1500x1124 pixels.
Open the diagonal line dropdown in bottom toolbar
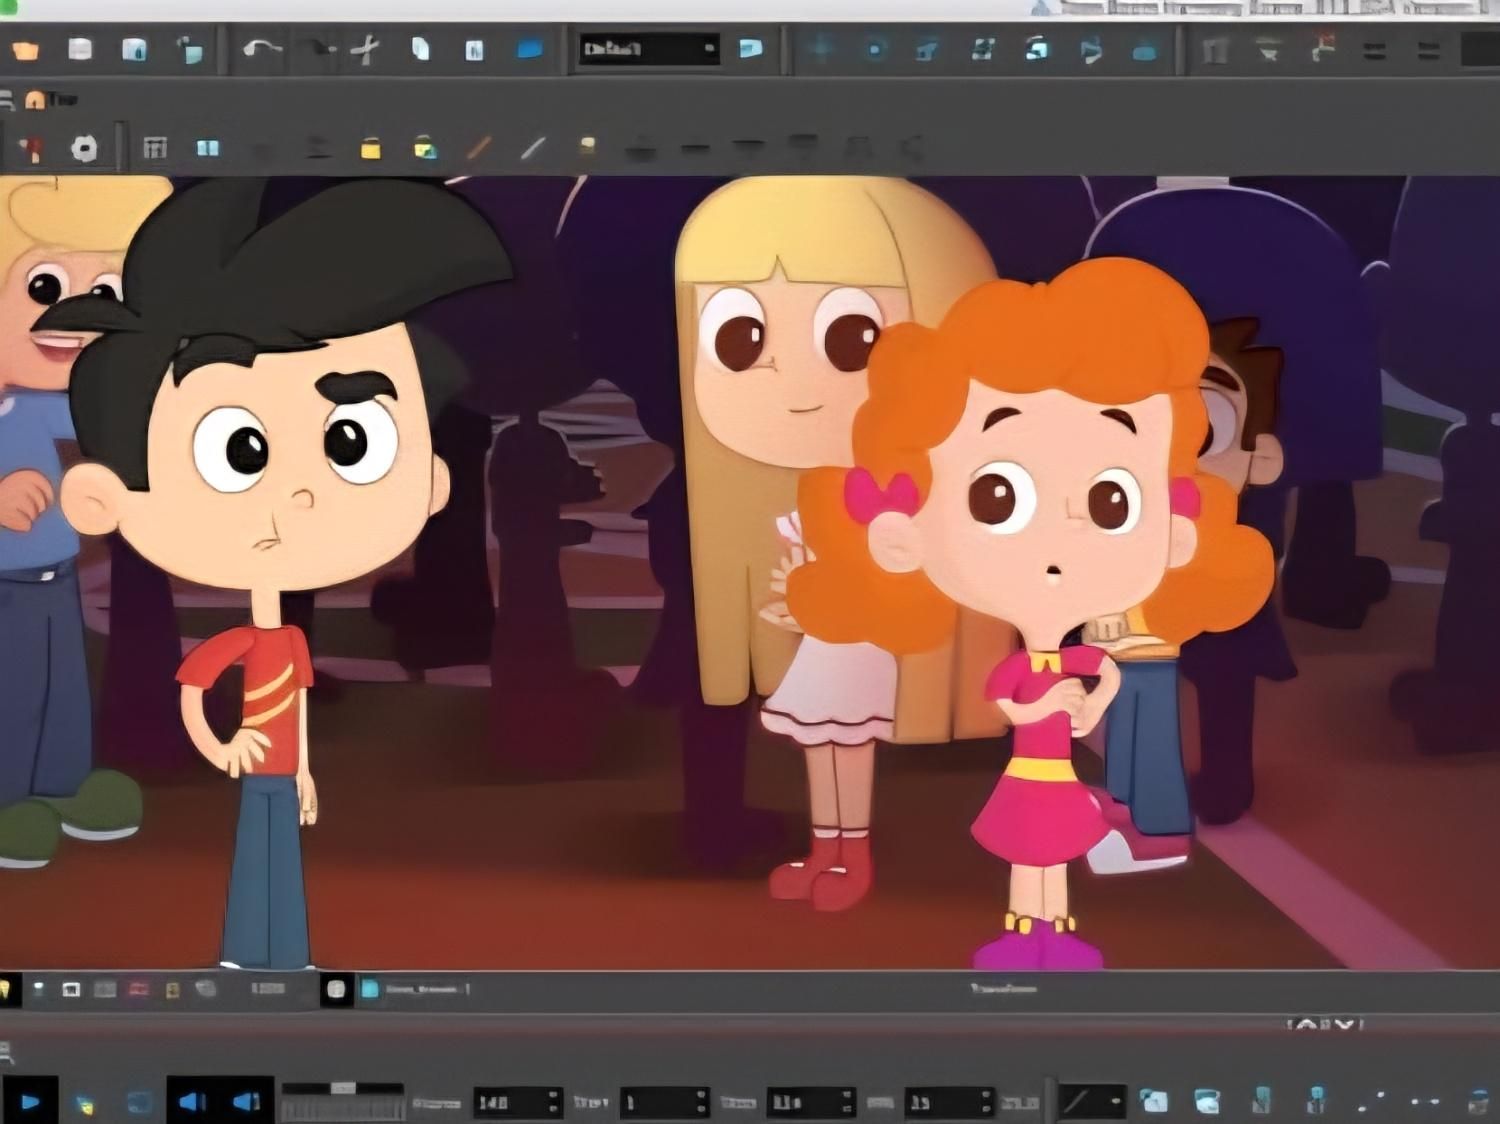[x=1092, y=1102]
